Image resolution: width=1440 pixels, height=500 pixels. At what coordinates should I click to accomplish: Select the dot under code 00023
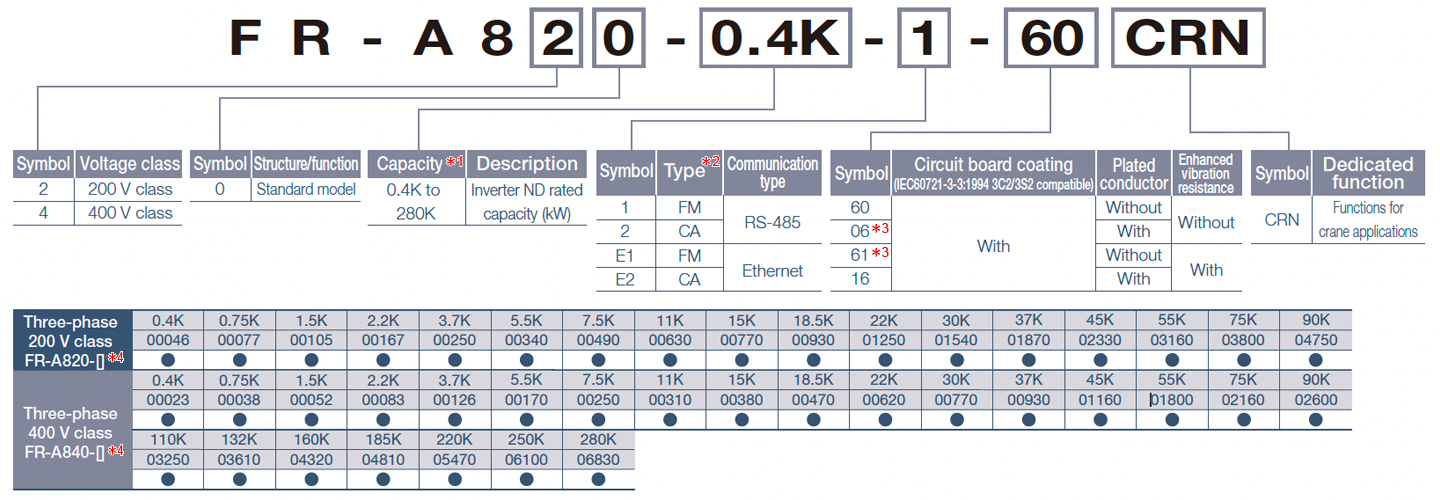(167, 419)
